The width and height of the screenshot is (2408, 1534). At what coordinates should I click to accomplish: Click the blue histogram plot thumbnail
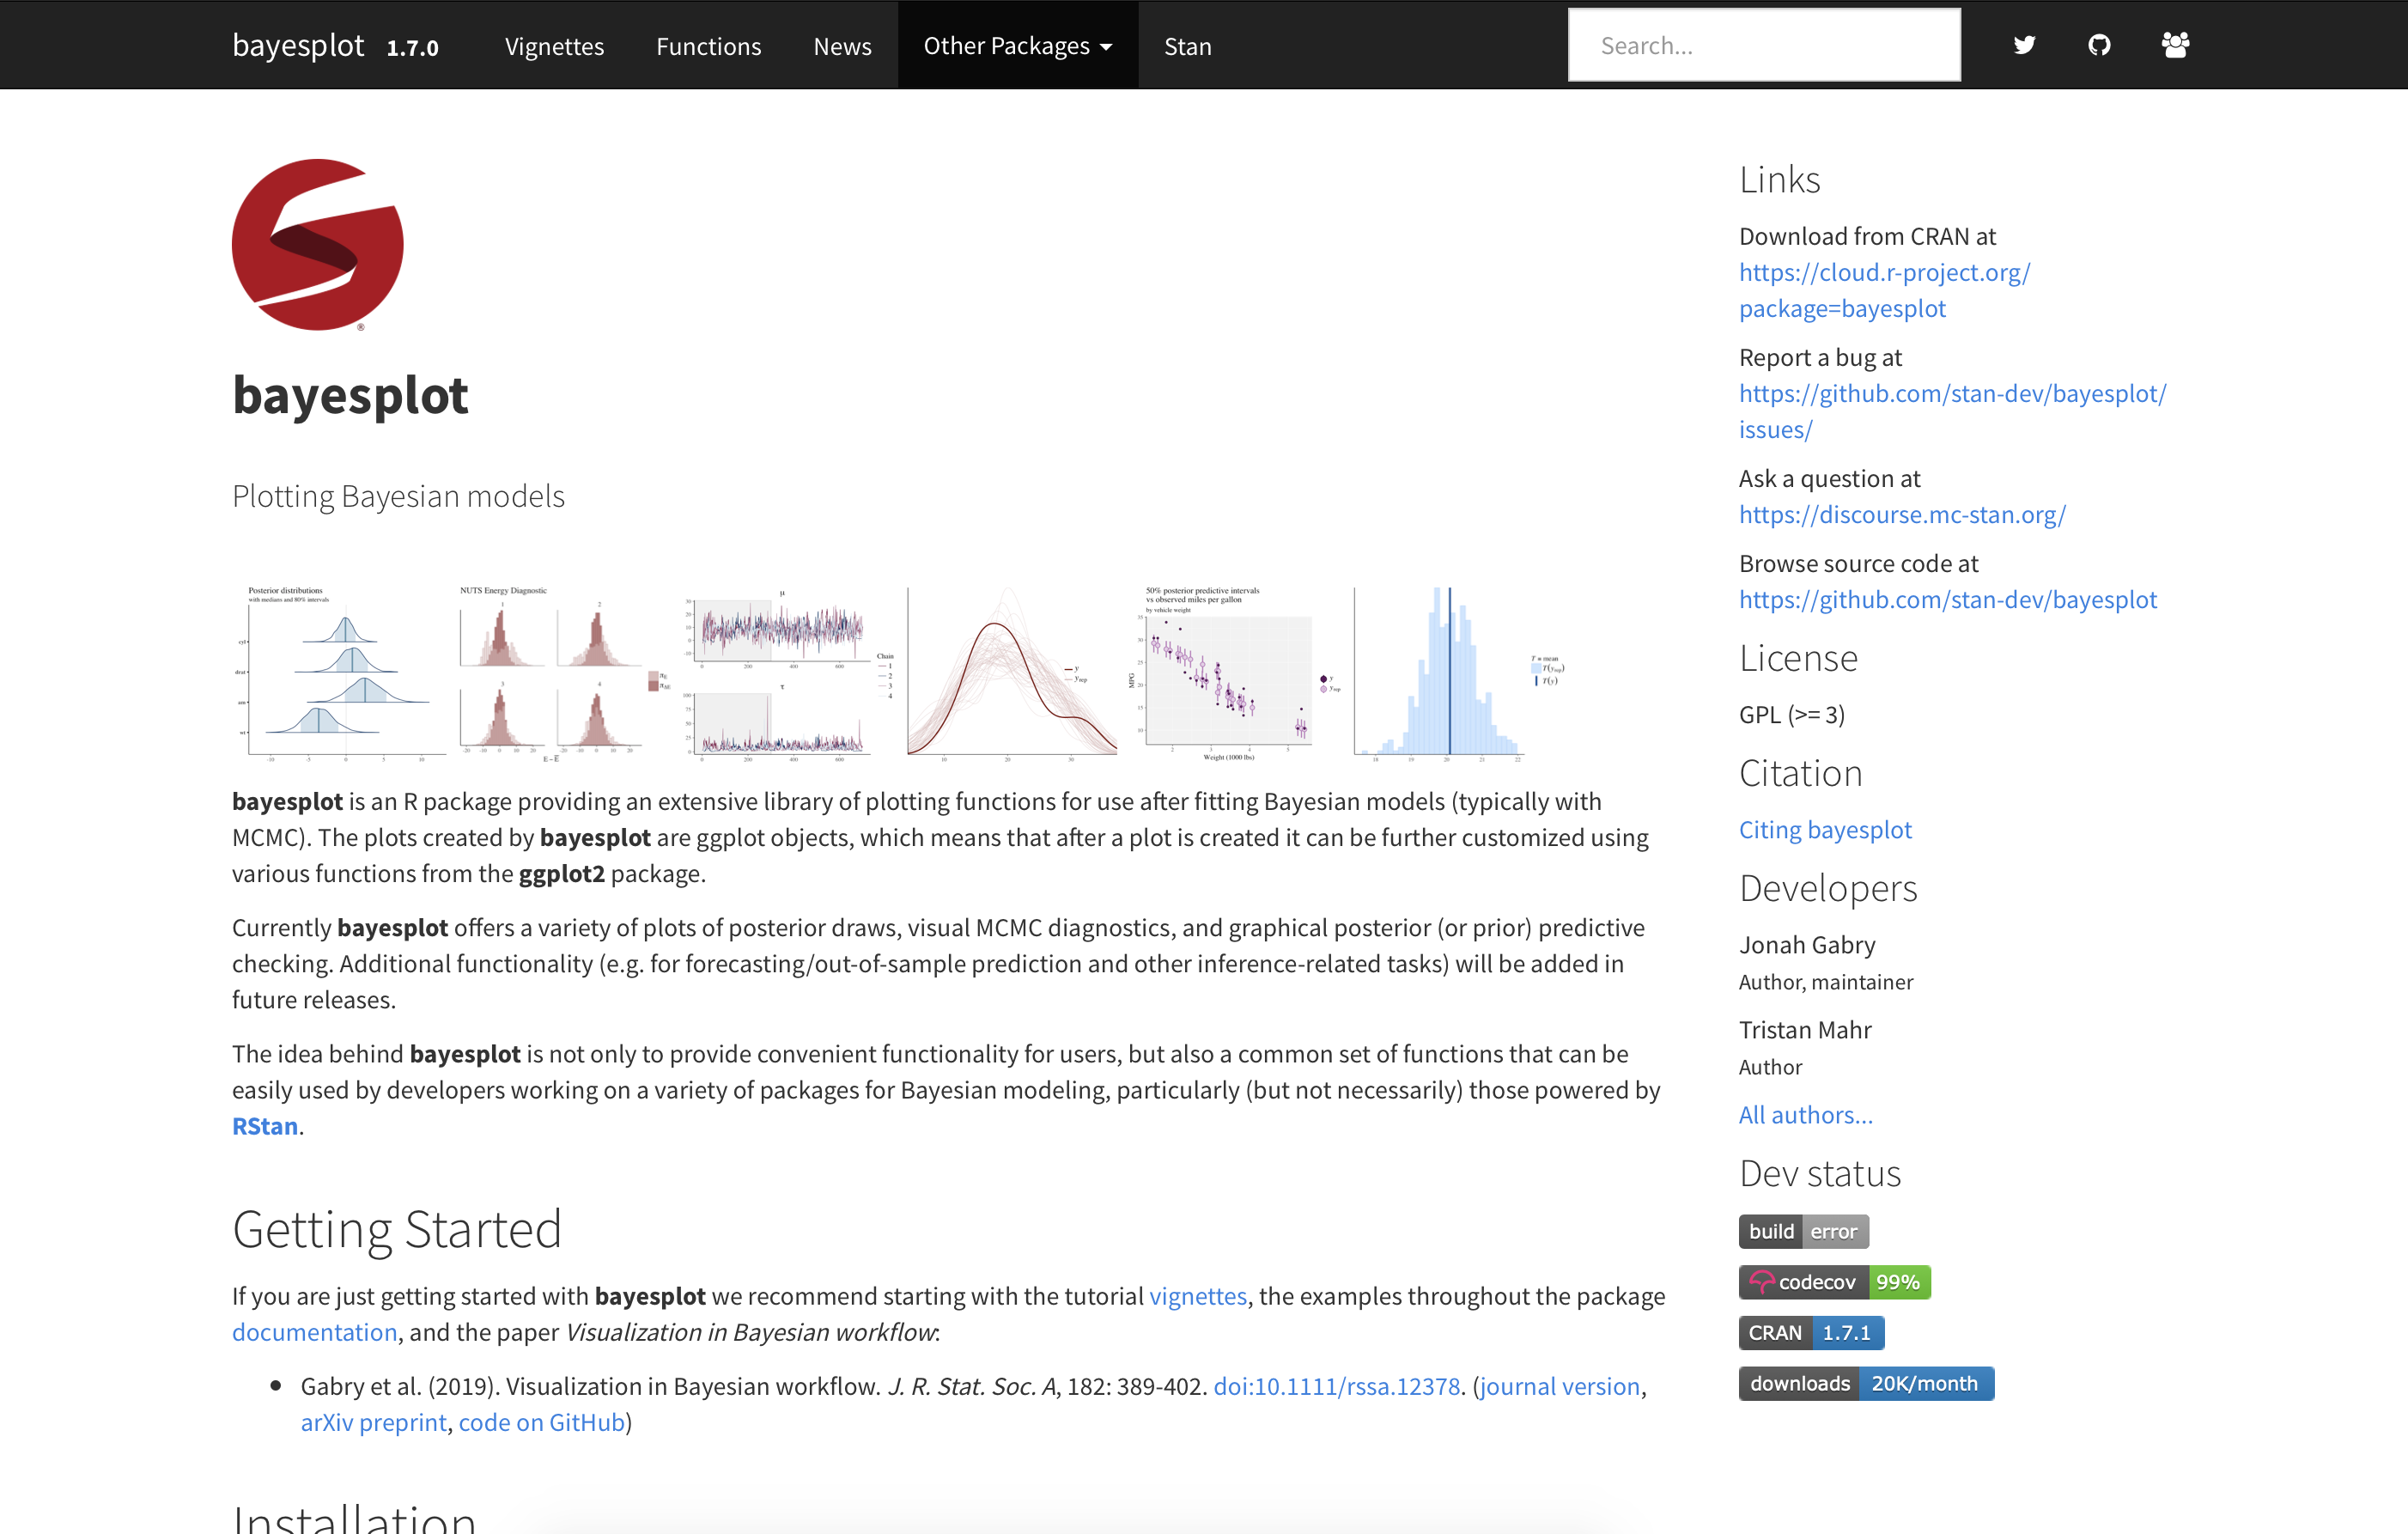pos(1460,675)
